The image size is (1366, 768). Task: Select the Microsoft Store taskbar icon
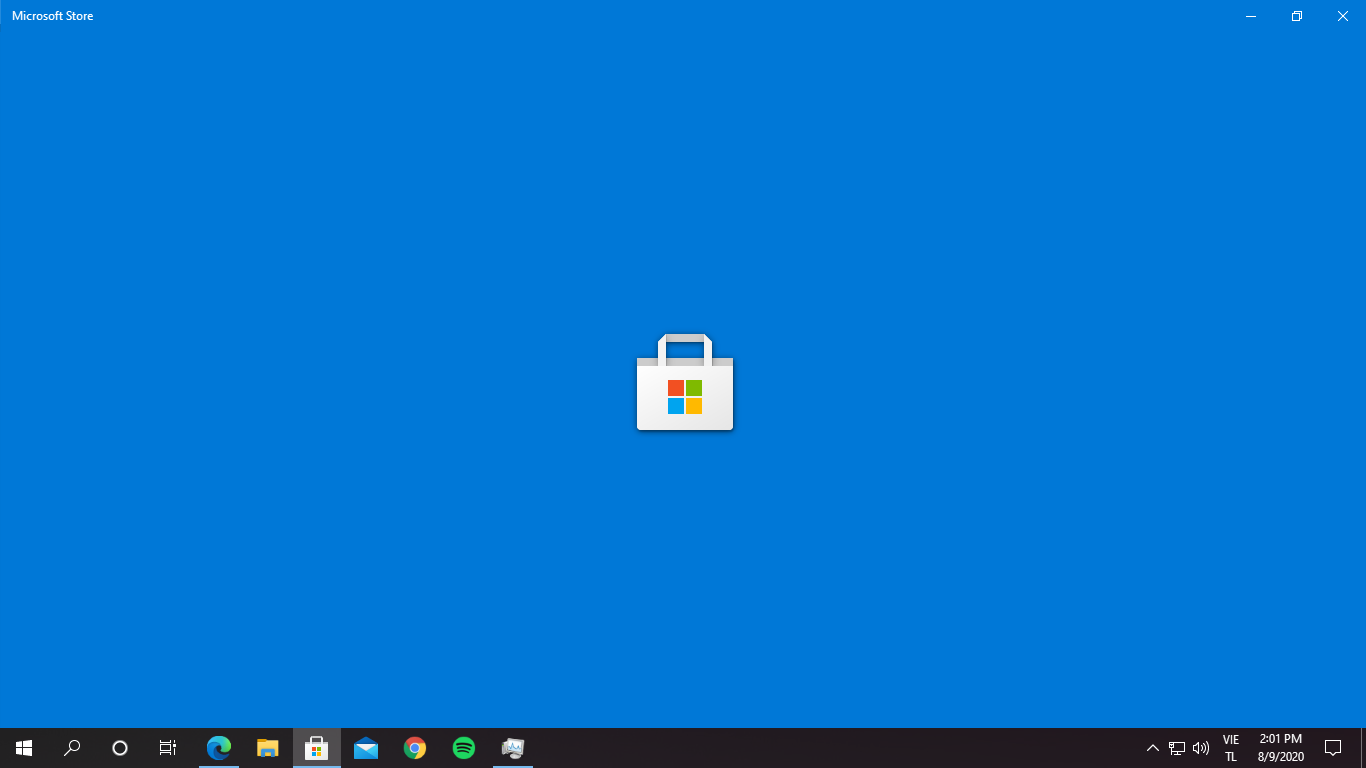(x=316, y=747)
